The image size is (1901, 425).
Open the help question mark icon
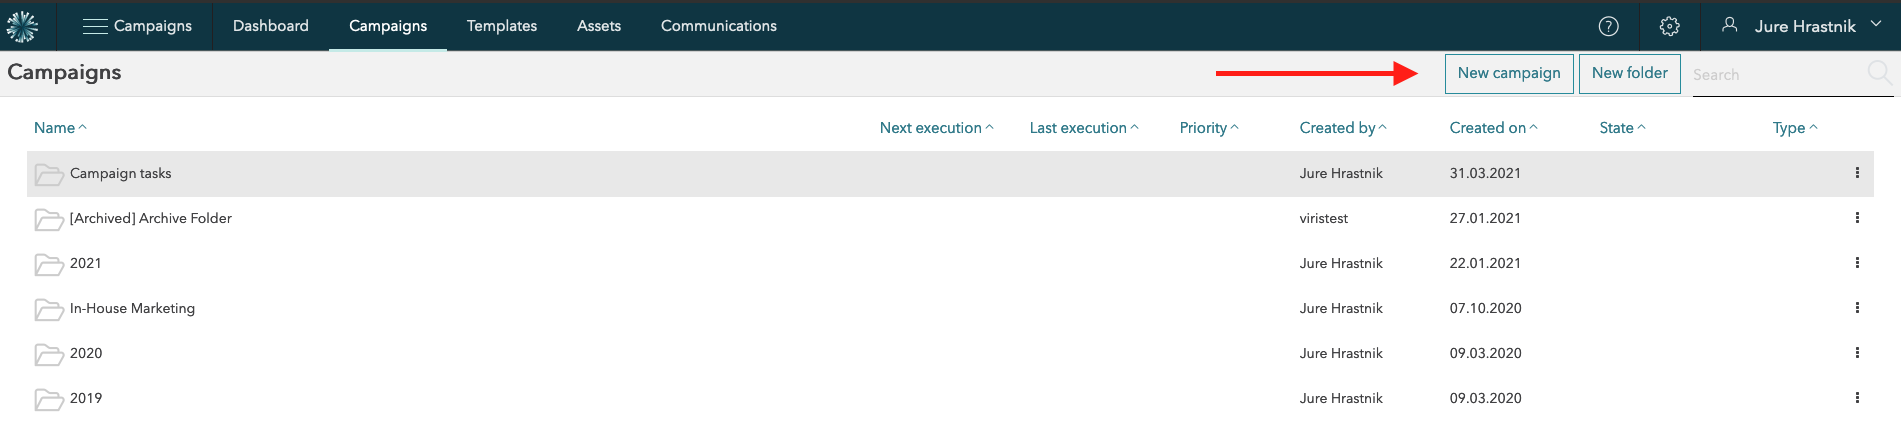[1608, 26]
